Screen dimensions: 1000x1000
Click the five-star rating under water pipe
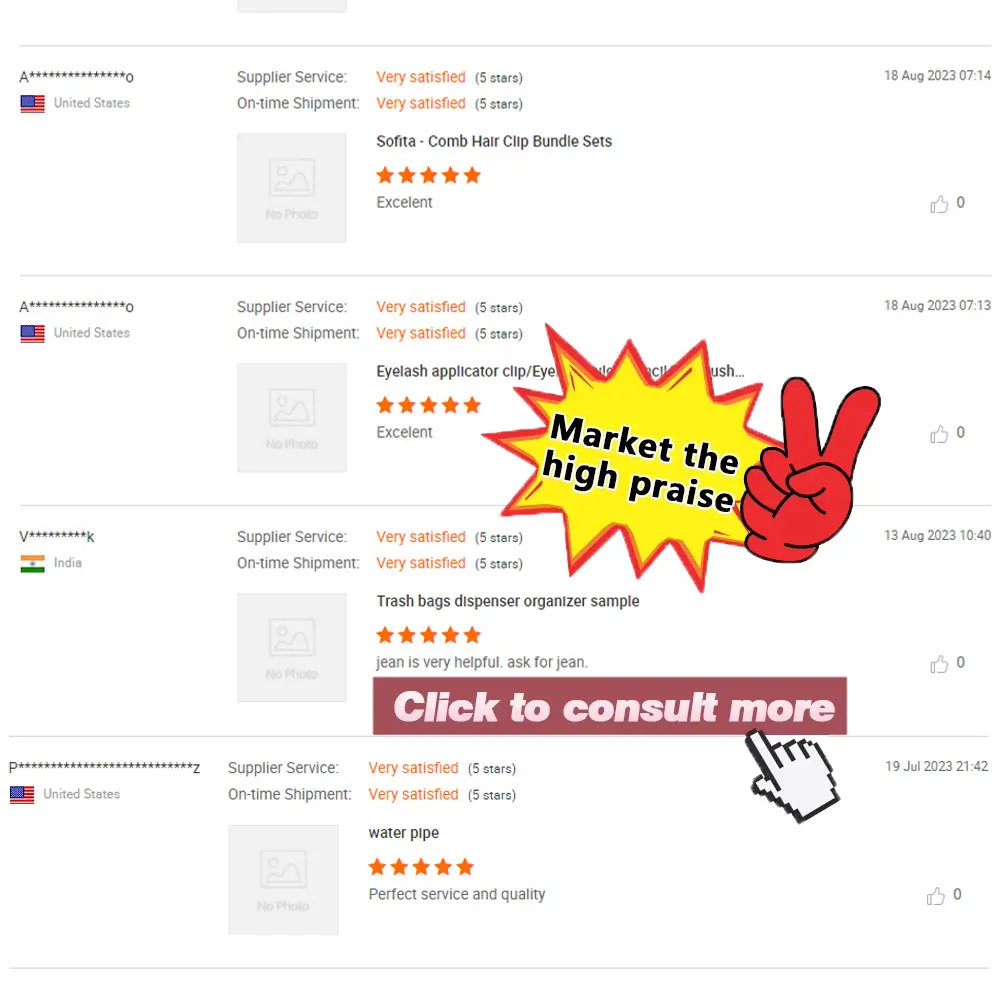click(x=421, y=867)
